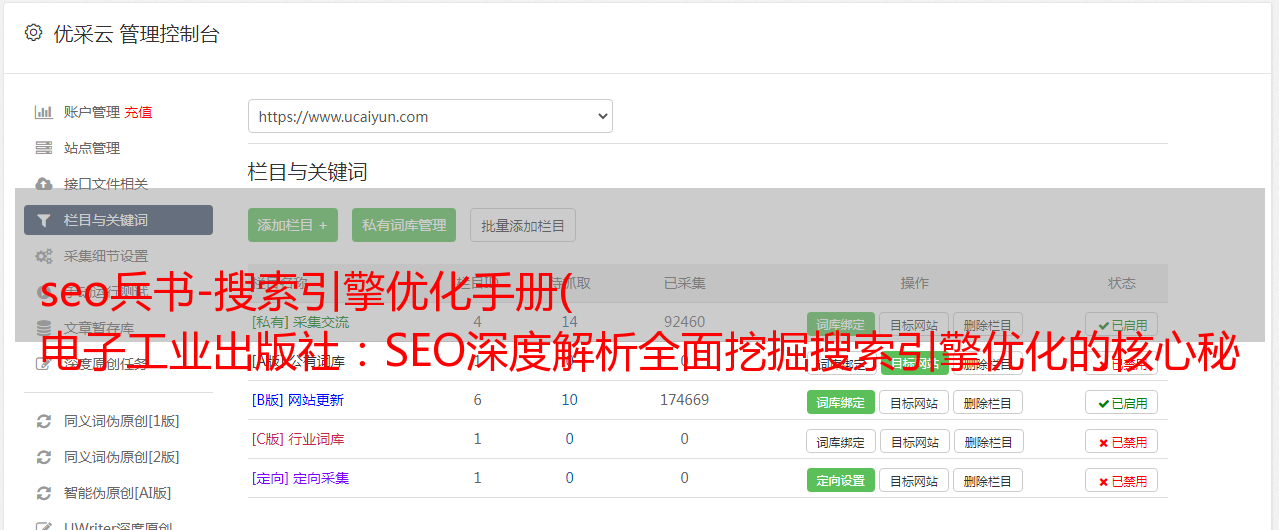Click the database icon for 文章暂存库

[44, 327]
